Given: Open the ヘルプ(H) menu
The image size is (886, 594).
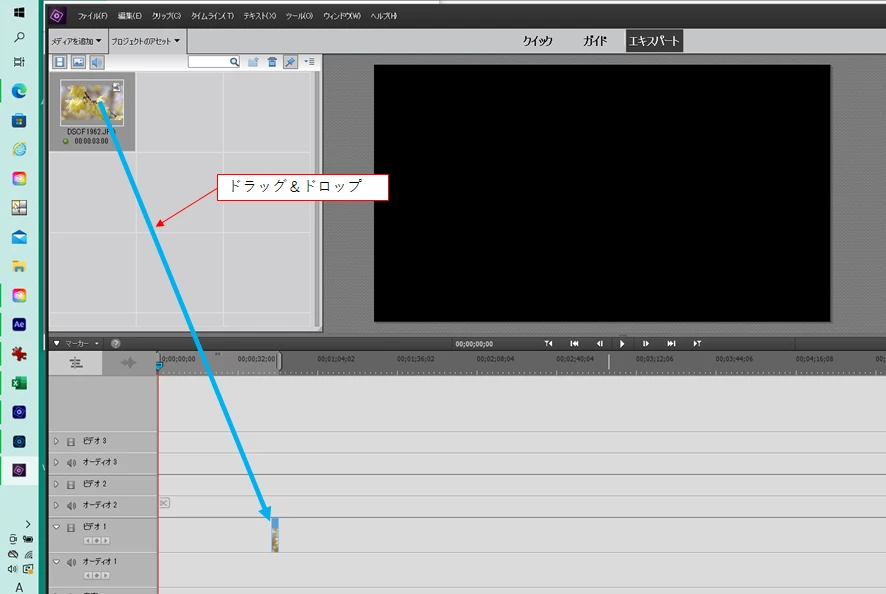Looking at the screenshot, I should tap(384, 16).
